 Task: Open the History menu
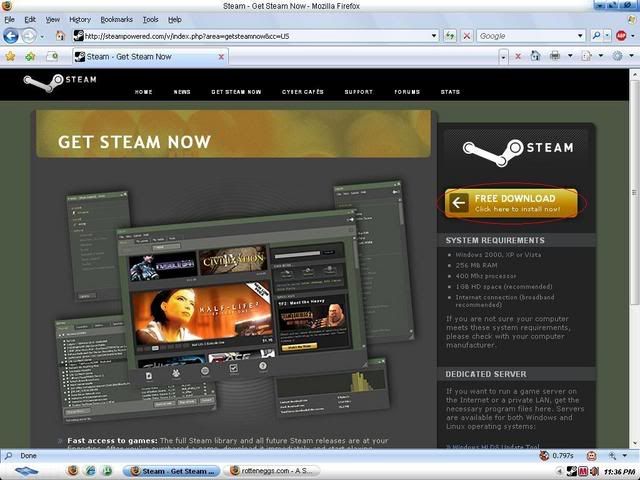(x=80, y=19)
